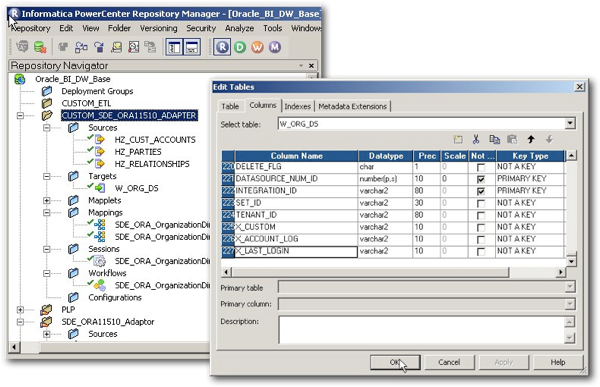Screen dimensions: 600x387
Task: Uncheck Not Null for INTEGRATION_ID
Action: (481, 191)
